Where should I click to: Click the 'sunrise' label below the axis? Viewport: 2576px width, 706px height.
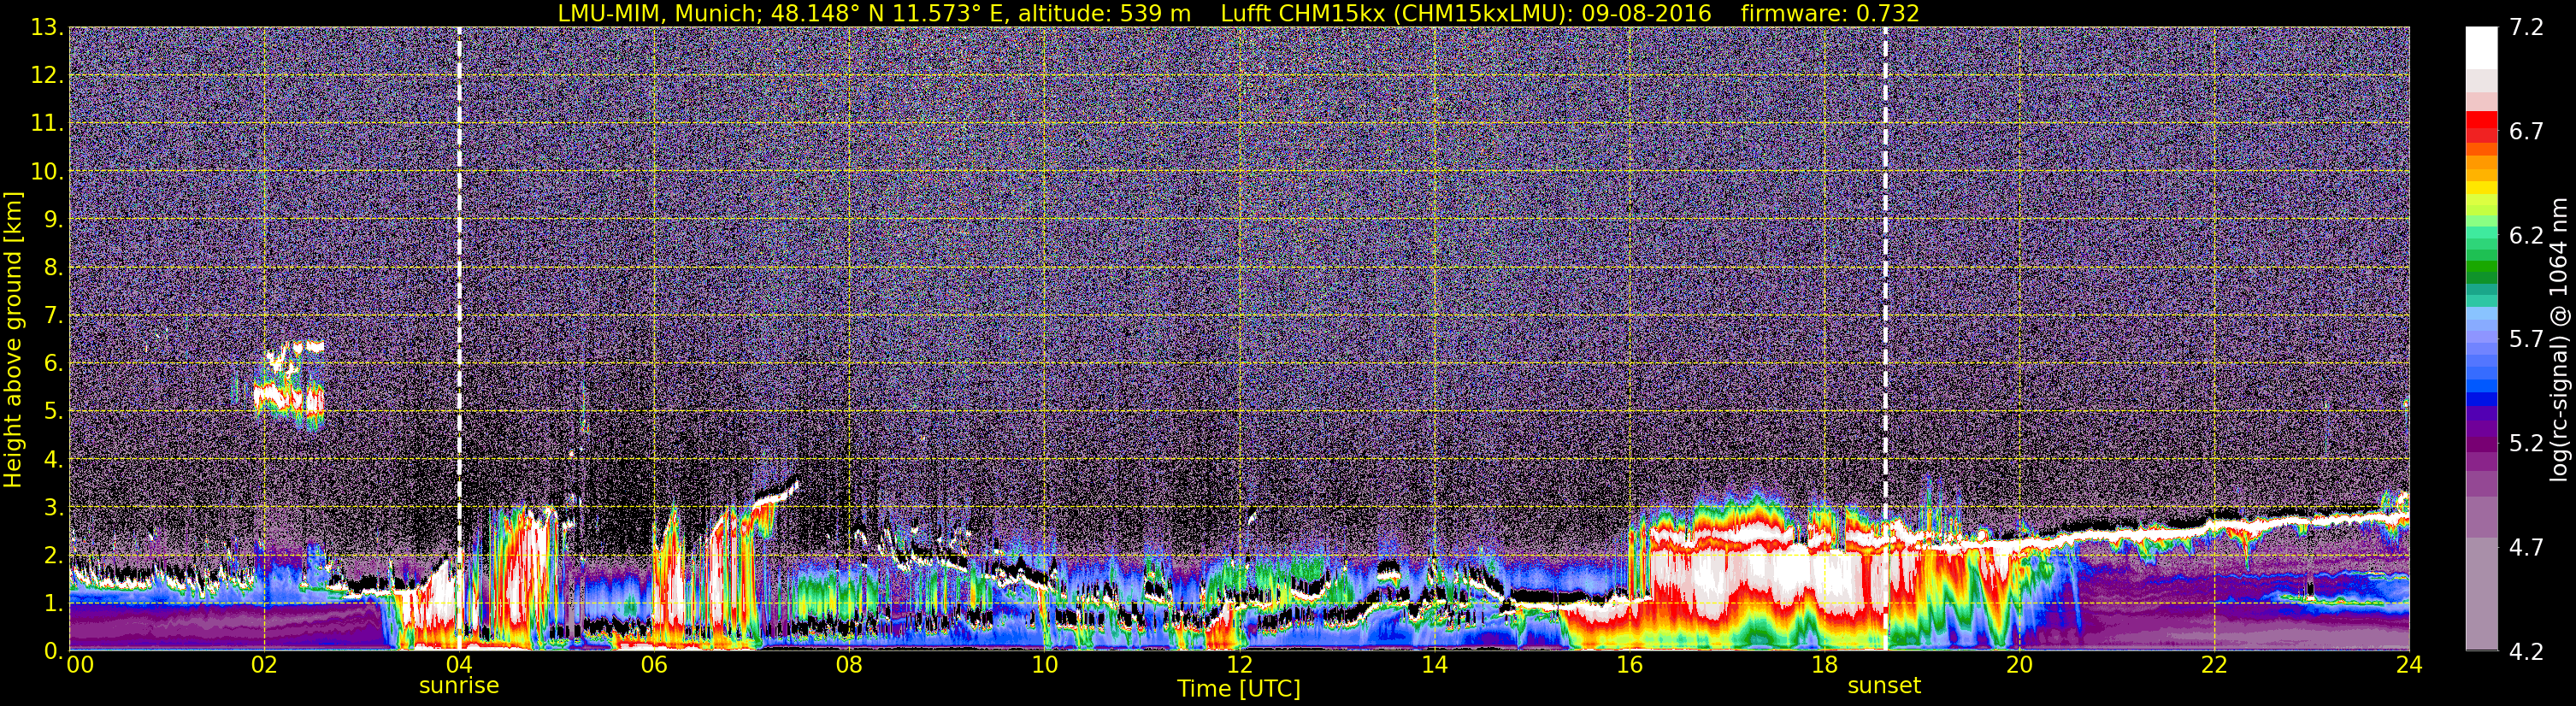459,686
